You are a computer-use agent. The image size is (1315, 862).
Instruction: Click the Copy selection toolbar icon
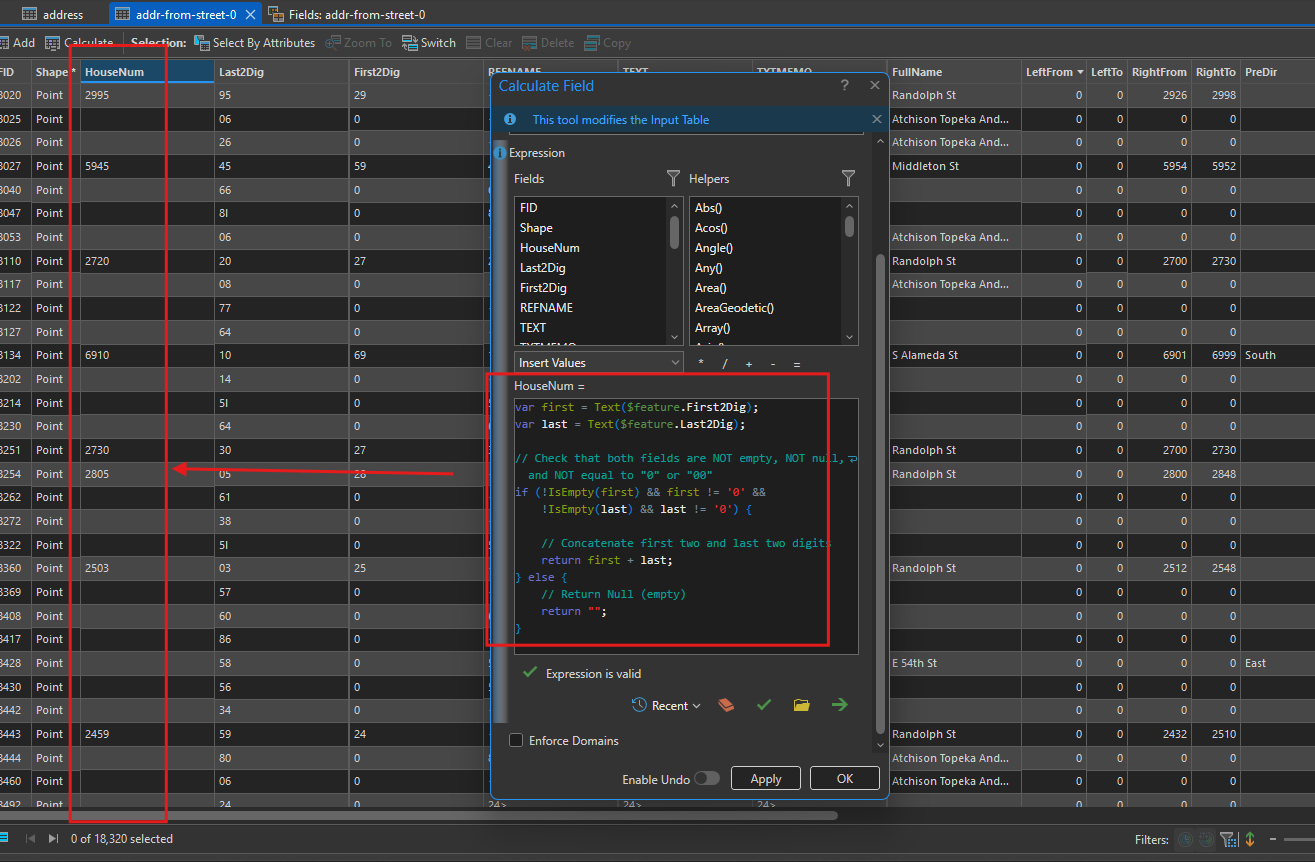click(x=592, y=43)
